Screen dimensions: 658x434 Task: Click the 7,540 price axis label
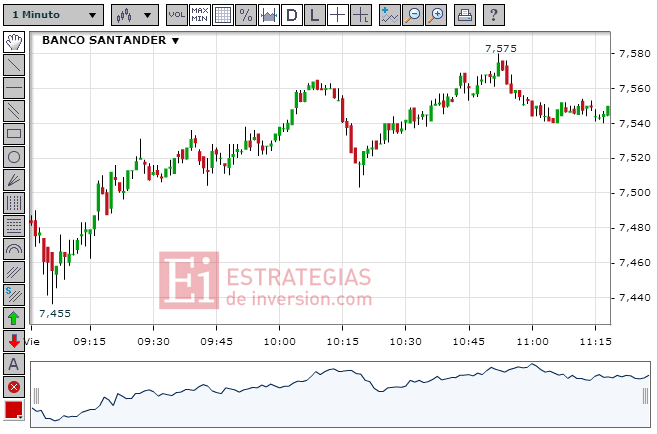[x=635, y=123]
